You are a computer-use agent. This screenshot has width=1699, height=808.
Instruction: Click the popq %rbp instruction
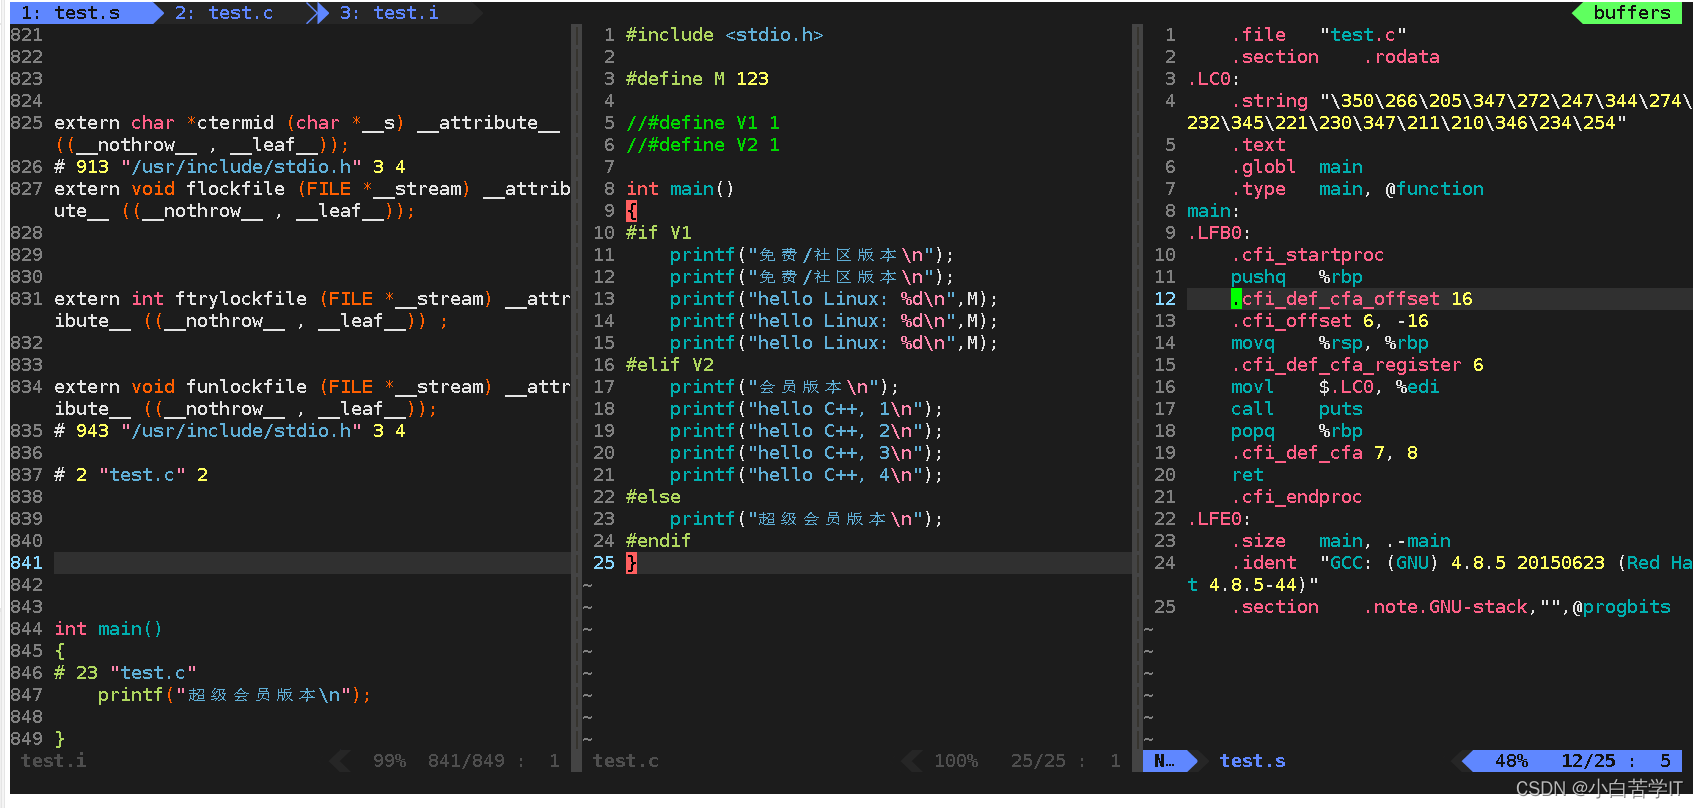1297,431
